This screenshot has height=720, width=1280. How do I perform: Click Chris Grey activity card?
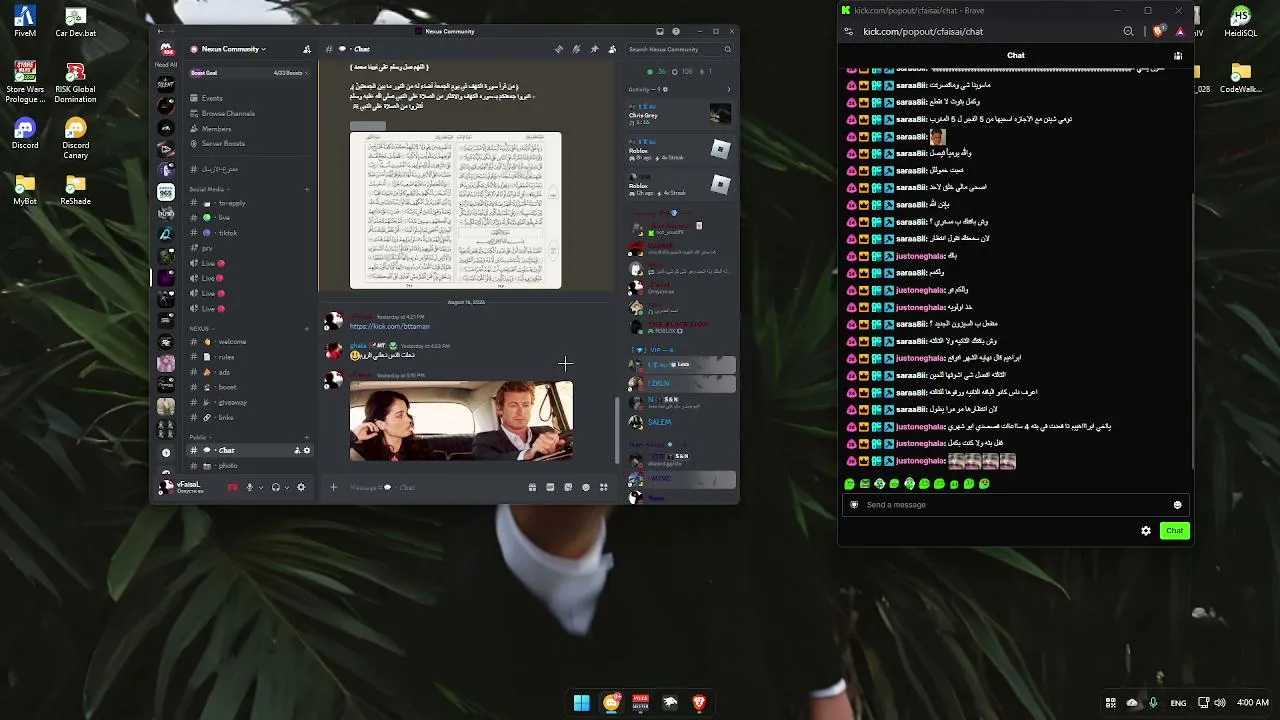pyautogui.click(x=680, y=114)
